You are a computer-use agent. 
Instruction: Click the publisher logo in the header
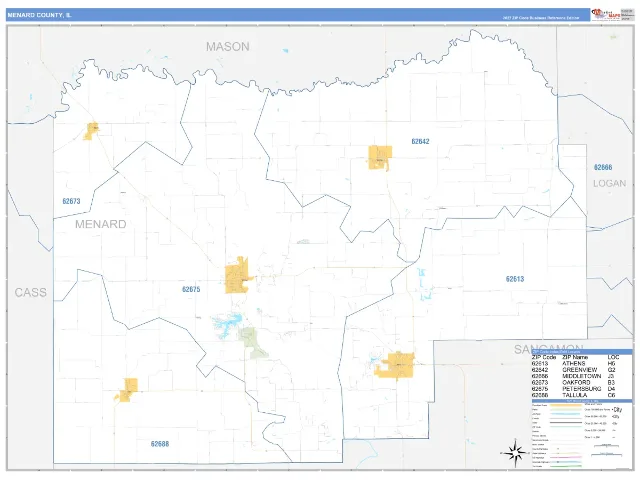point(606,14)
